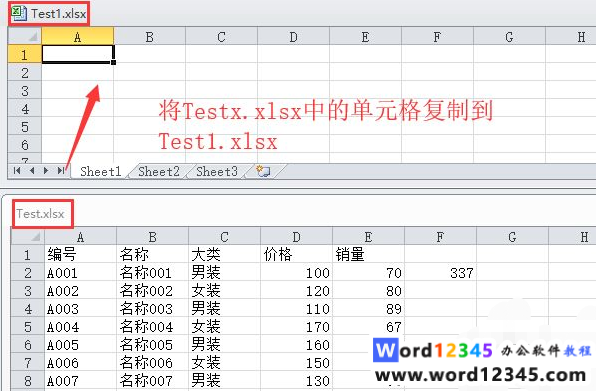Image resolution: width=596 pixels, height=391 pixels.
Task: Click the Test1.xlsx window title
Action: click(59, 14)
